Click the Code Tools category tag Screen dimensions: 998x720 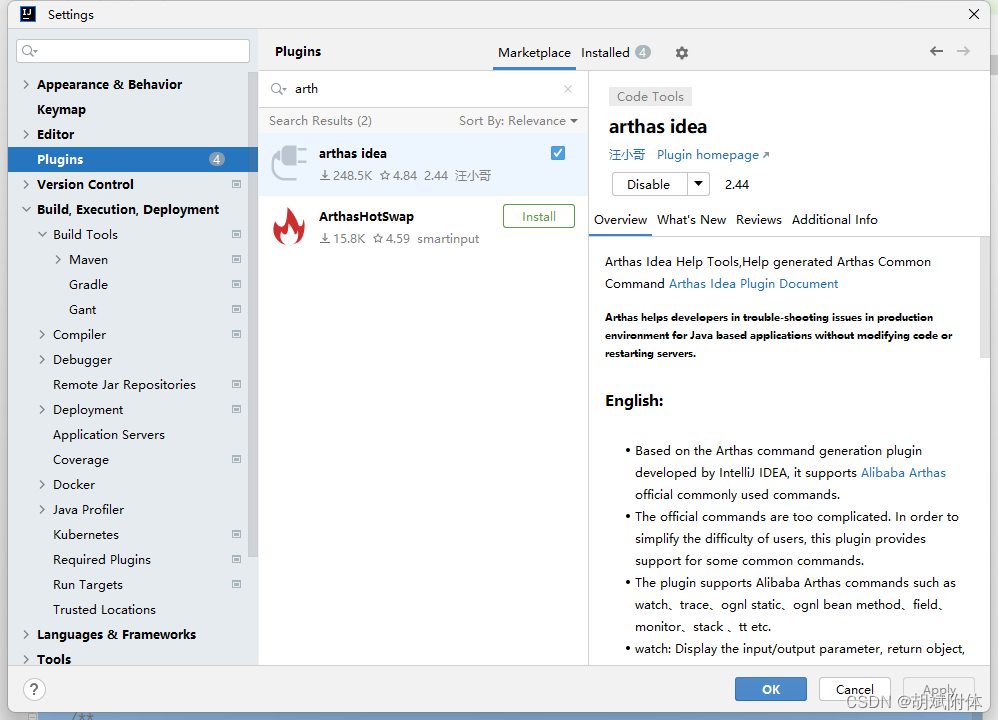tap(650, 97)
